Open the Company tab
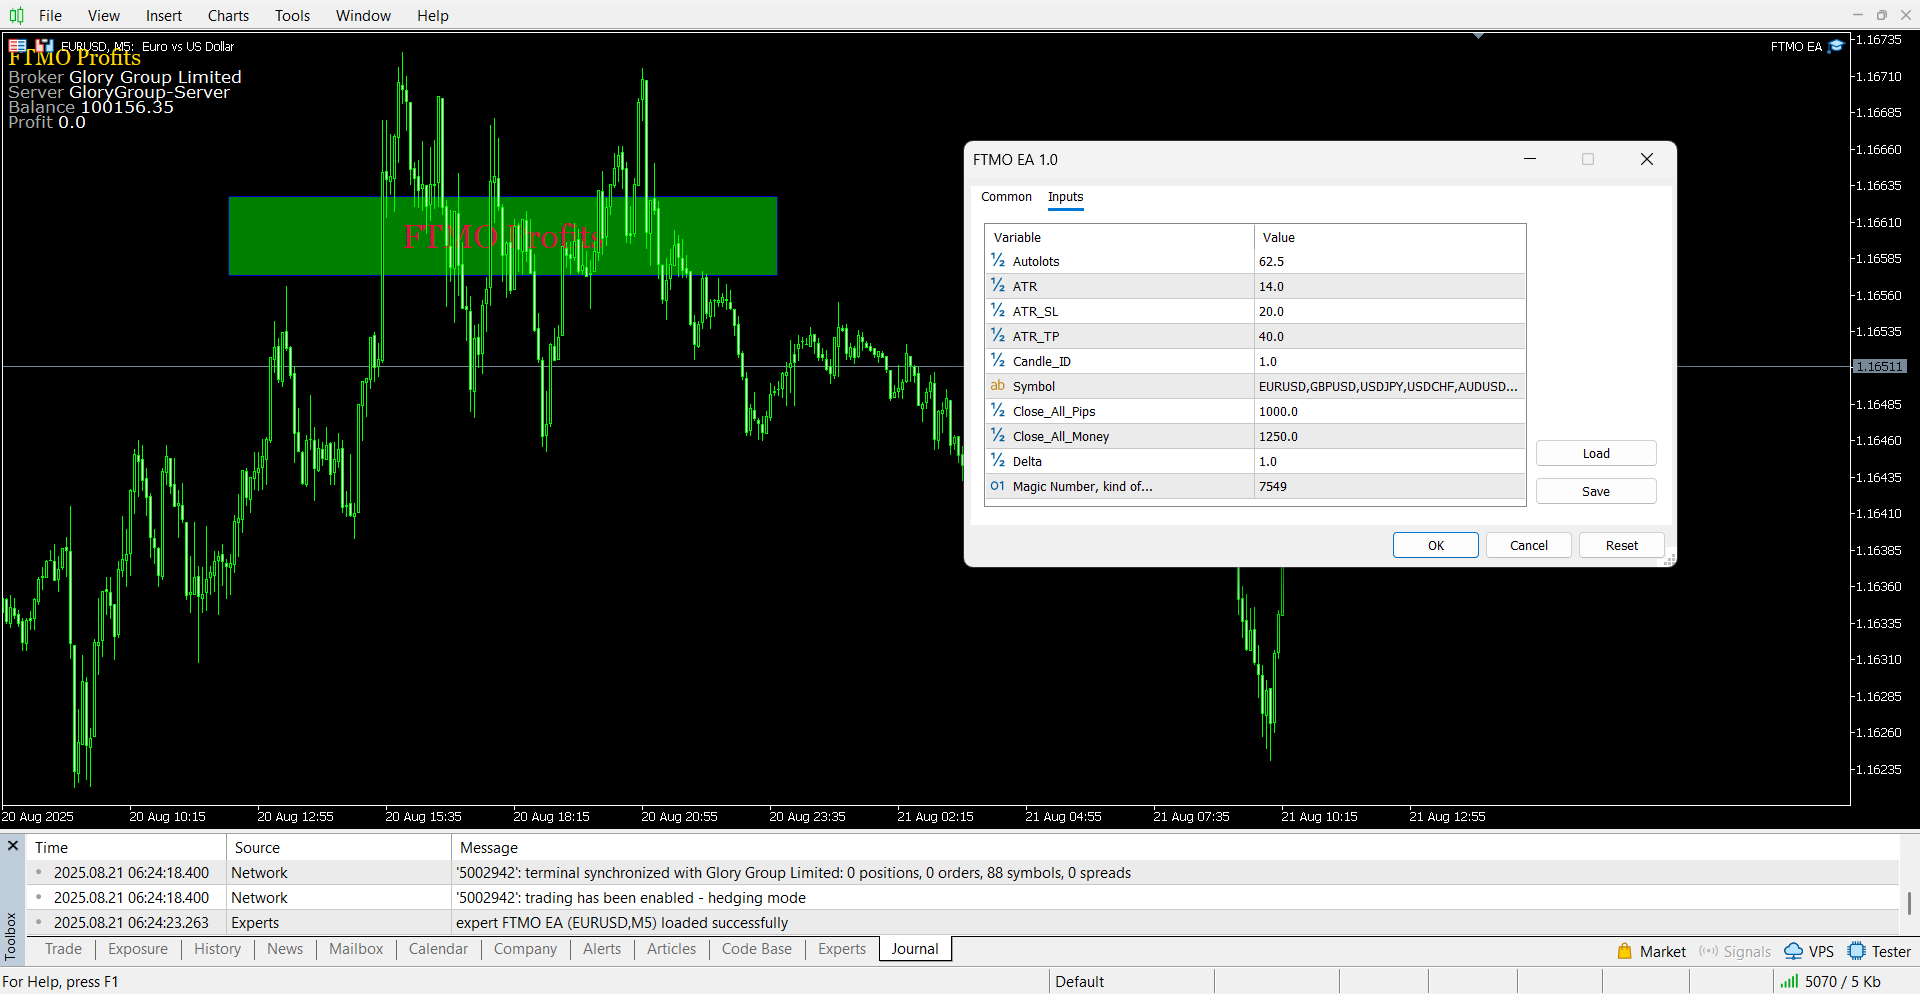The image size is (1920, 994). coord(525,949)
